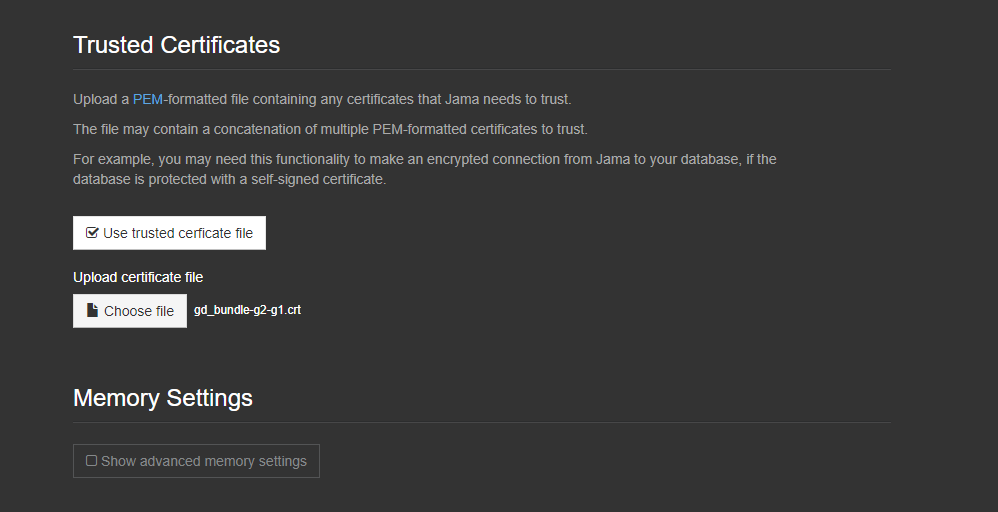Click the sentence about concatenation of multiple certificates
Screen dimensions: 998x512
(330, 129)
